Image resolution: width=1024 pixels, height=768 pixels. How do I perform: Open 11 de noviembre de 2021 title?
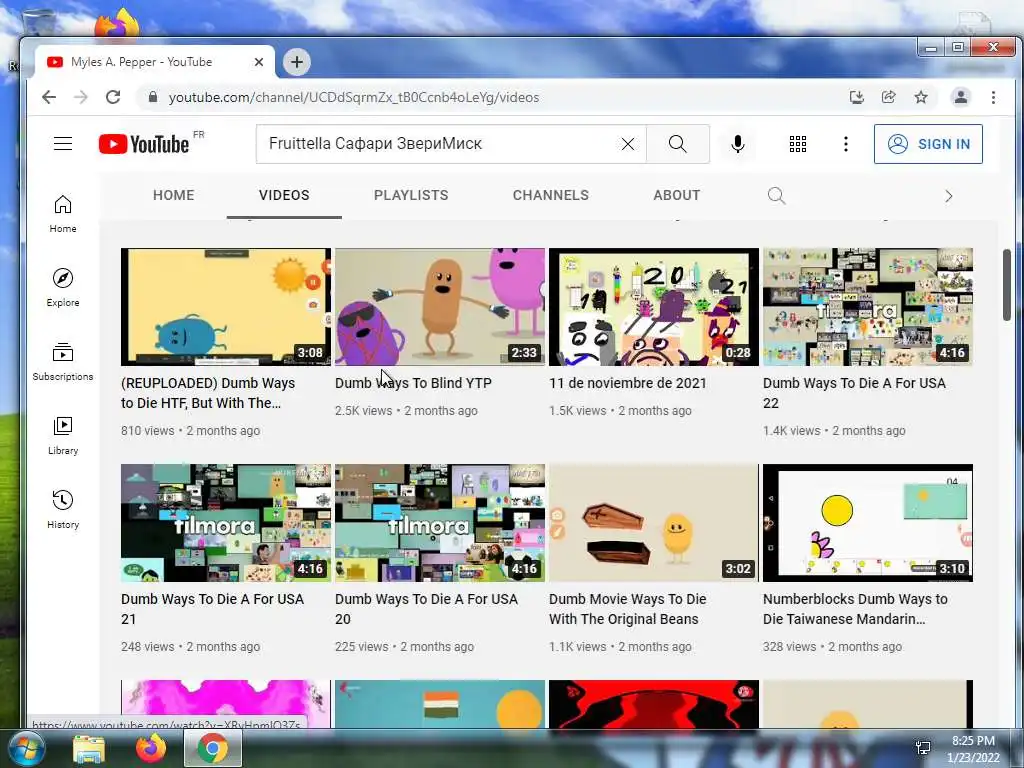(628, 383)
